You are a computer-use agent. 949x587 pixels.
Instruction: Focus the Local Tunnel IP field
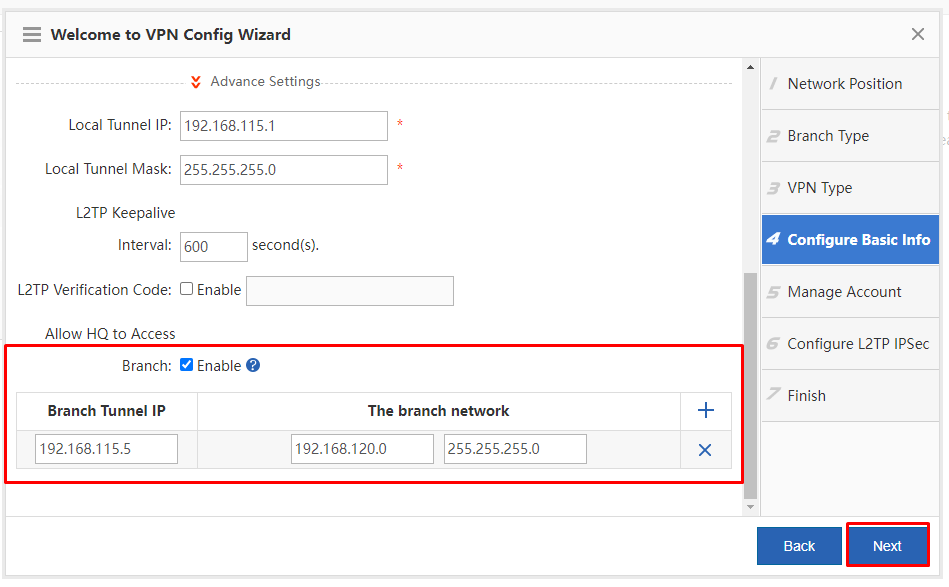coord(284,126)
